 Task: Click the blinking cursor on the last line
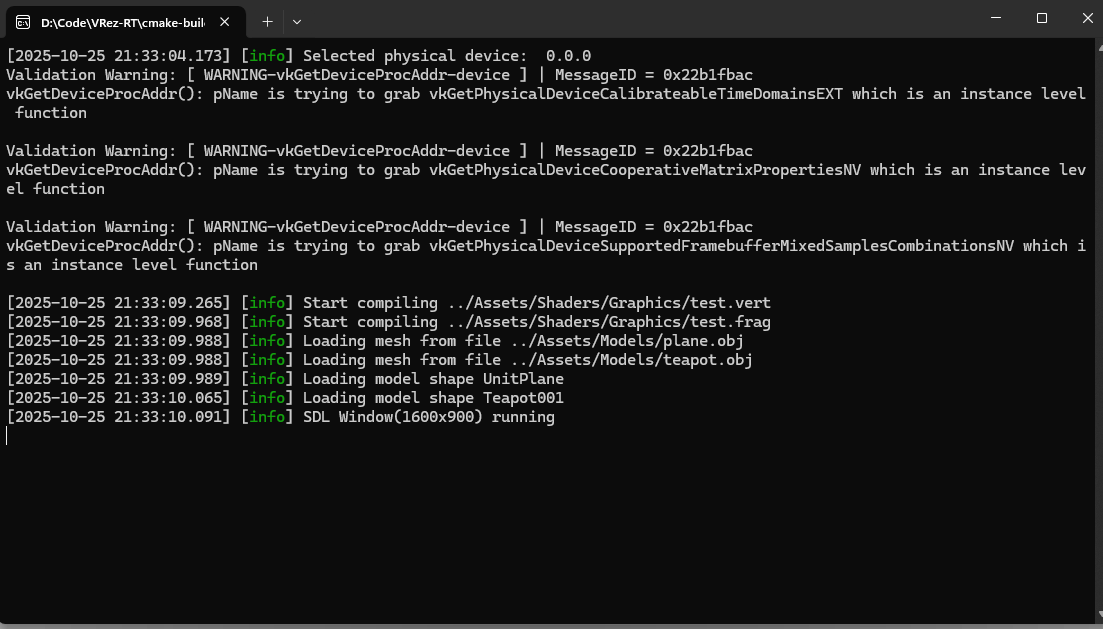pos(7,436)
